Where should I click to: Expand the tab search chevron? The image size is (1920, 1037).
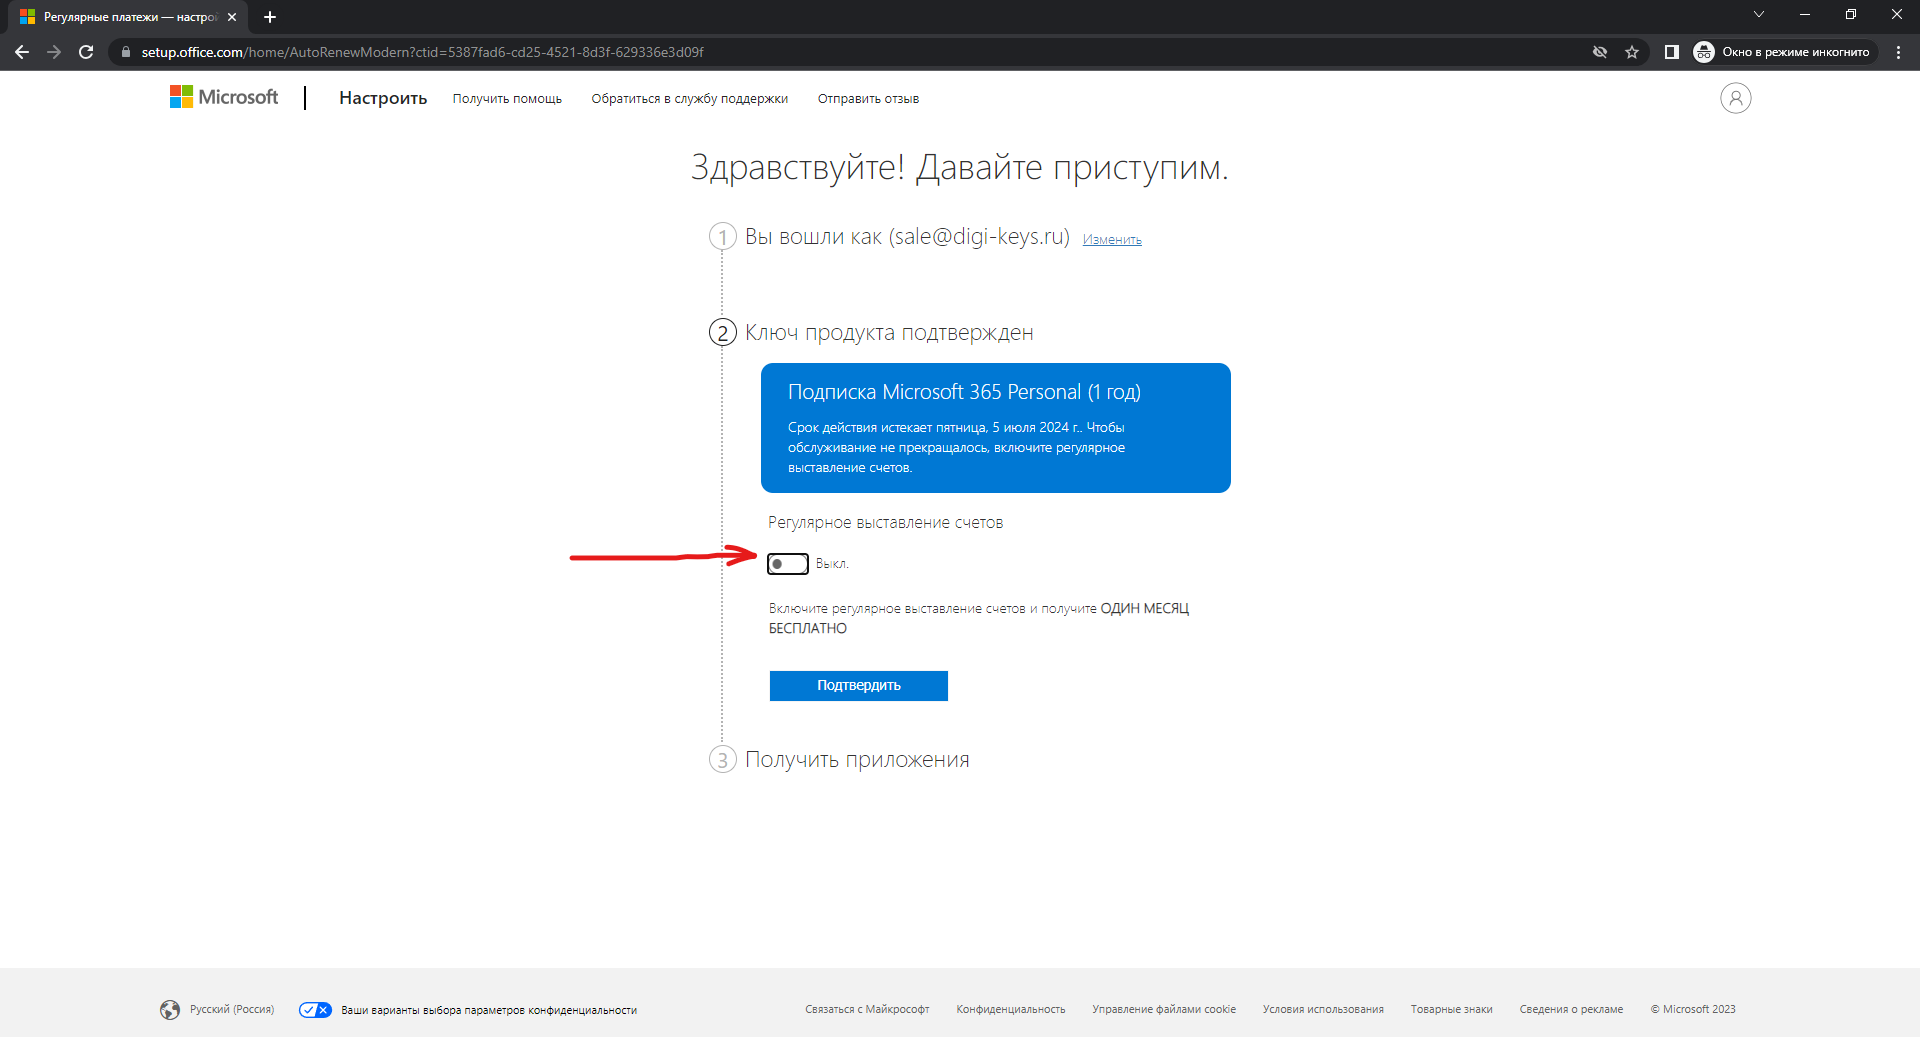tap(1759, 15)
